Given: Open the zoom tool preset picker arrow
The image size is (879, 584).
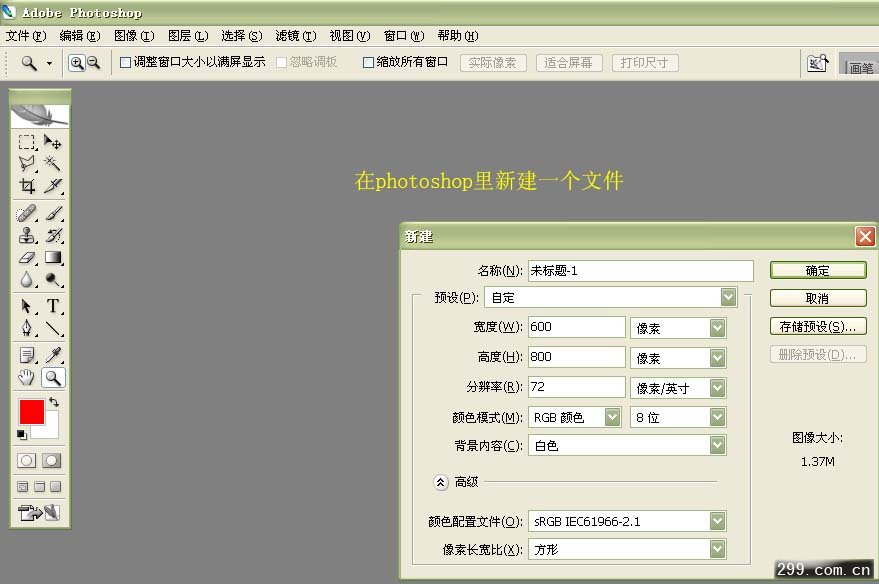Looking at the screenshot, I should point(49,63).
